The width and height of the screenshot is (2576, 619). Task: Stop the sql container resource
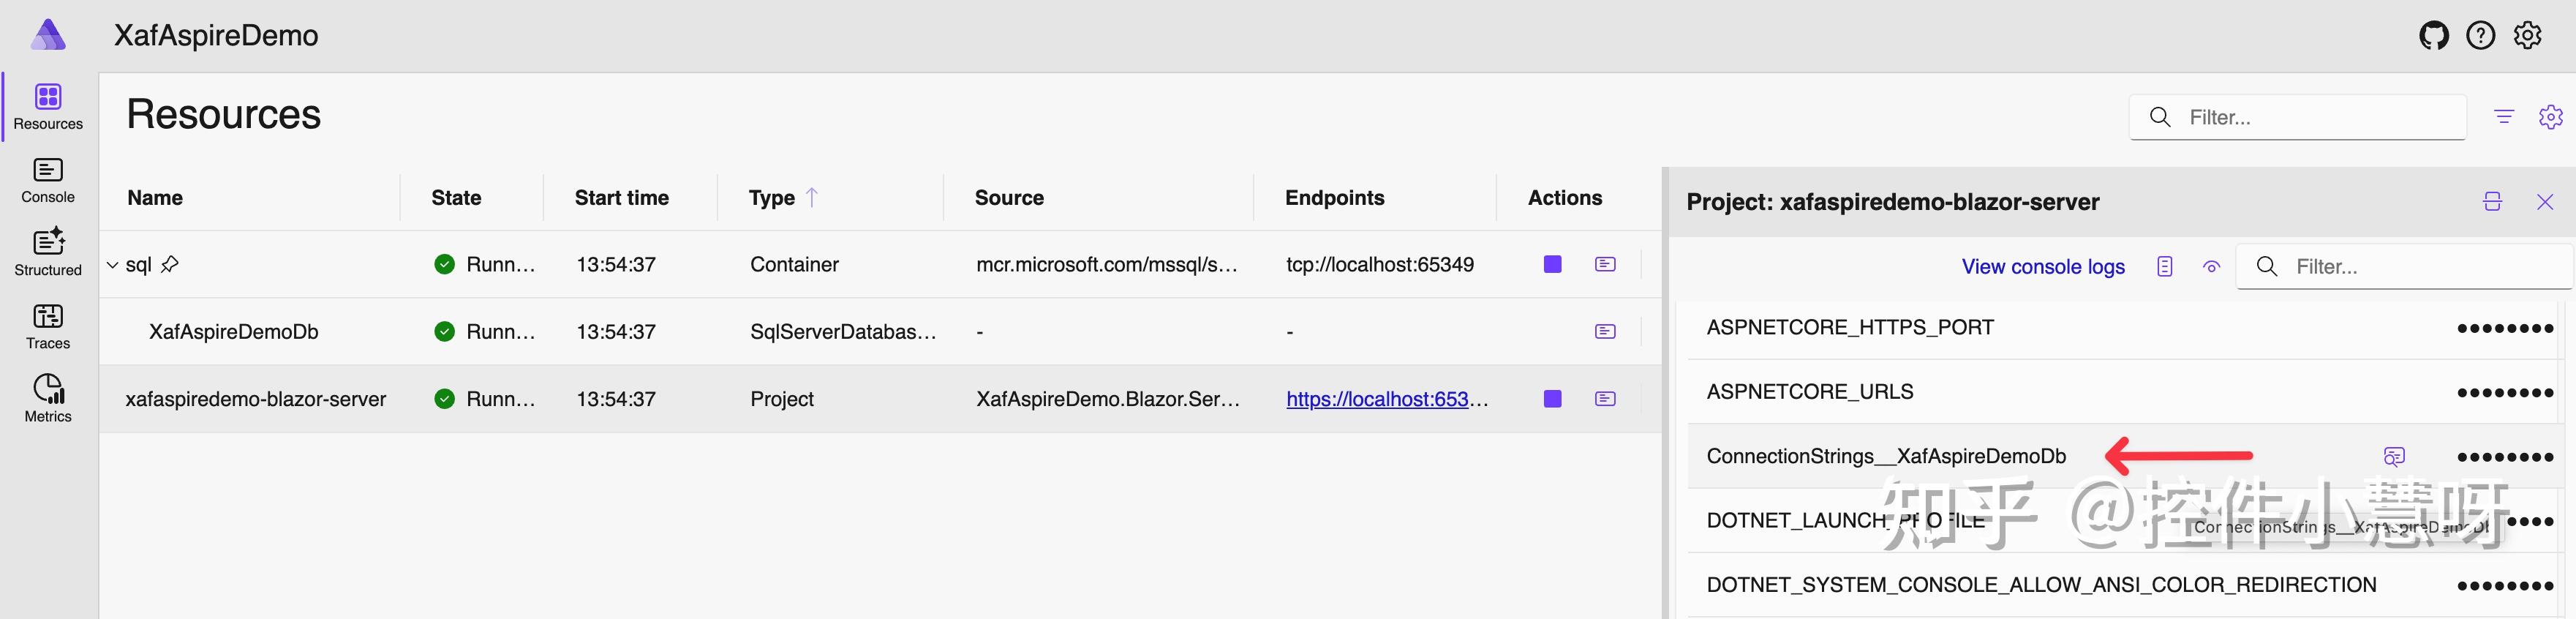1552,265
